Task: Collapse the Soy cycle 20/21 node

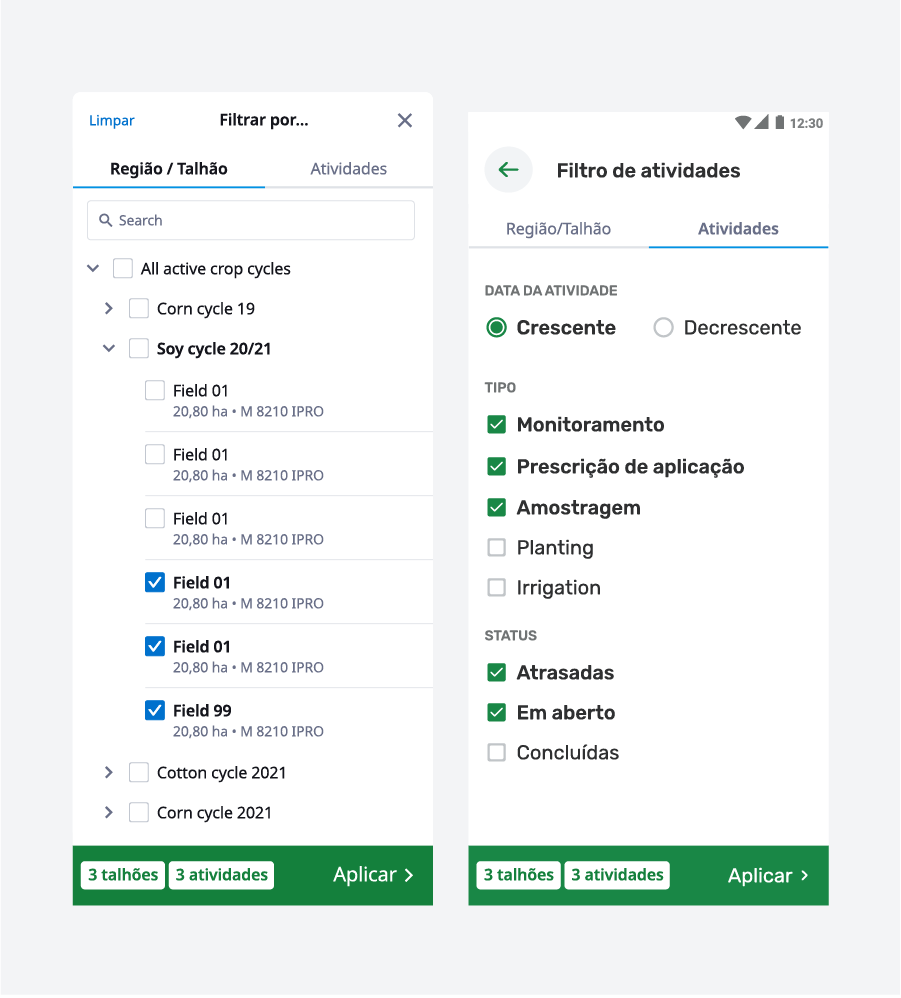Action: click(x=109, y=349)
